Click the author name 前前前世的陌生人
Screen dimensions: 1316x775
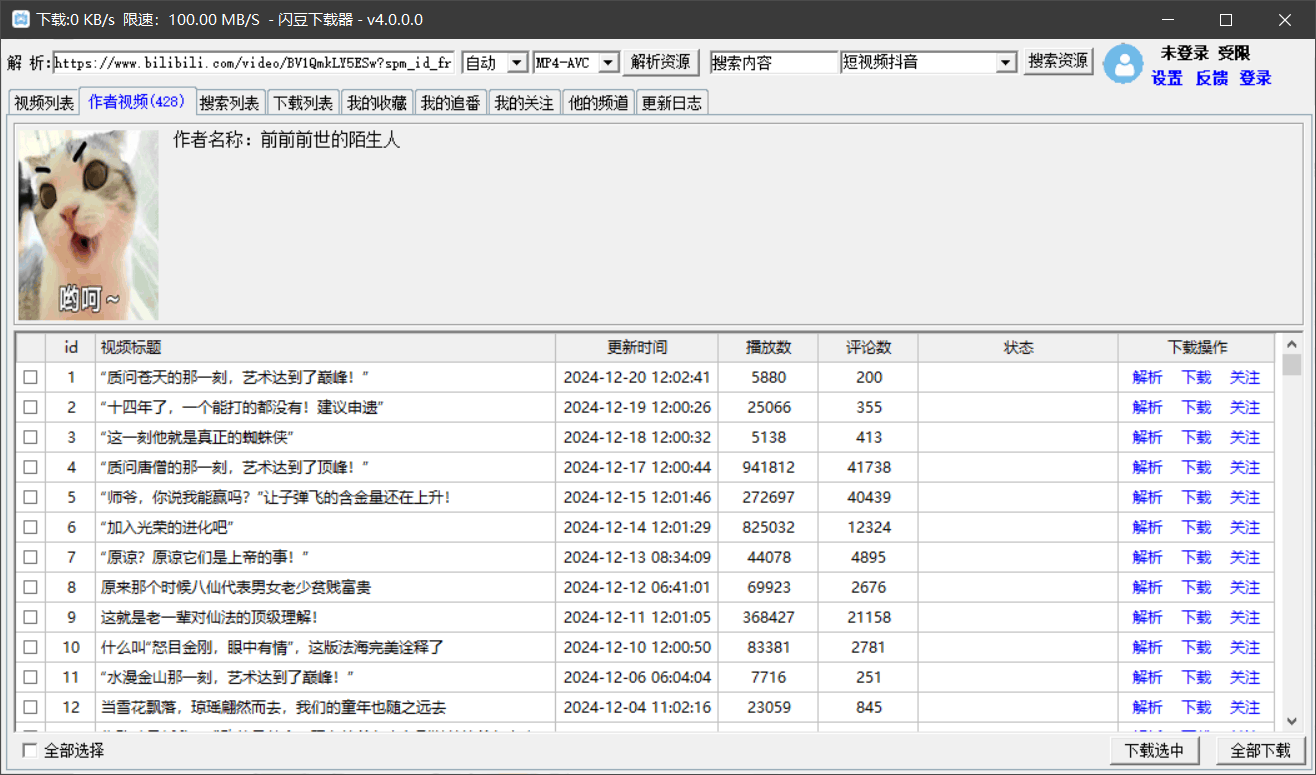tap(330, 140)
